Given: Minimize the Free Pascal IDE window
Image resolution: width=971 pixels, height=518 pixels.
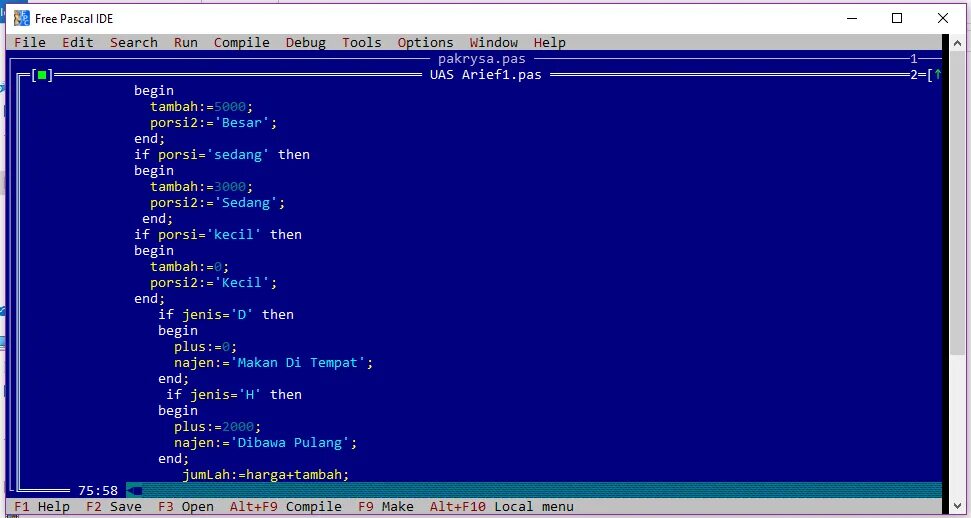Looking at the screenshot, I should [853, 19].
